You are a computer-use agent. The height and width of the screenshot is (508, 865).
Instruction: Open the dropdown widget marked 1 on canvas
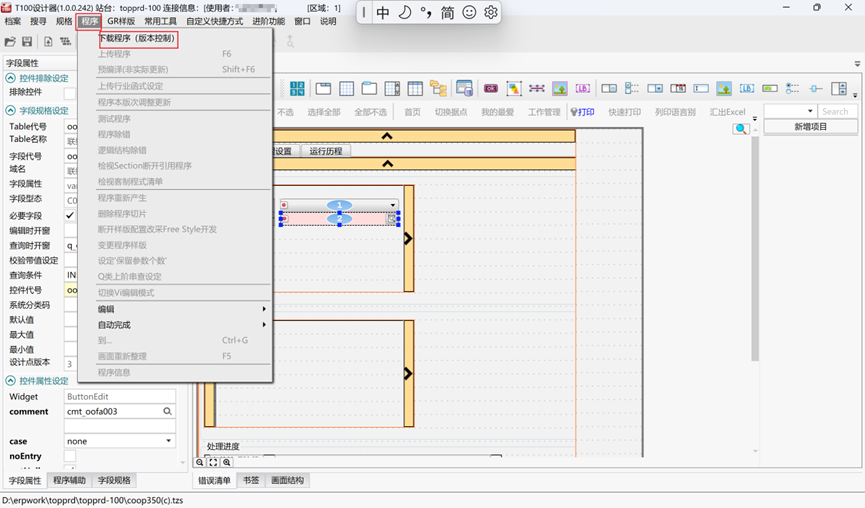(339, 205)
